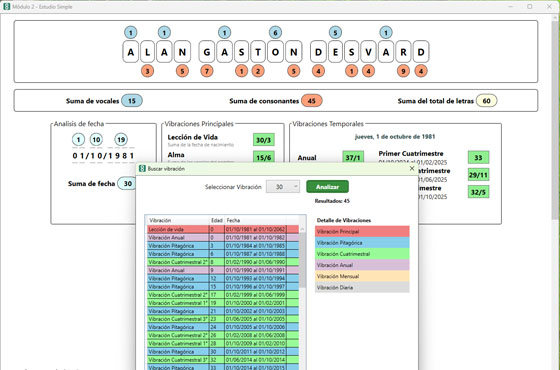Click the second cuatrimestre value 29/11
560x370 pixels.
tap(478, 175)
